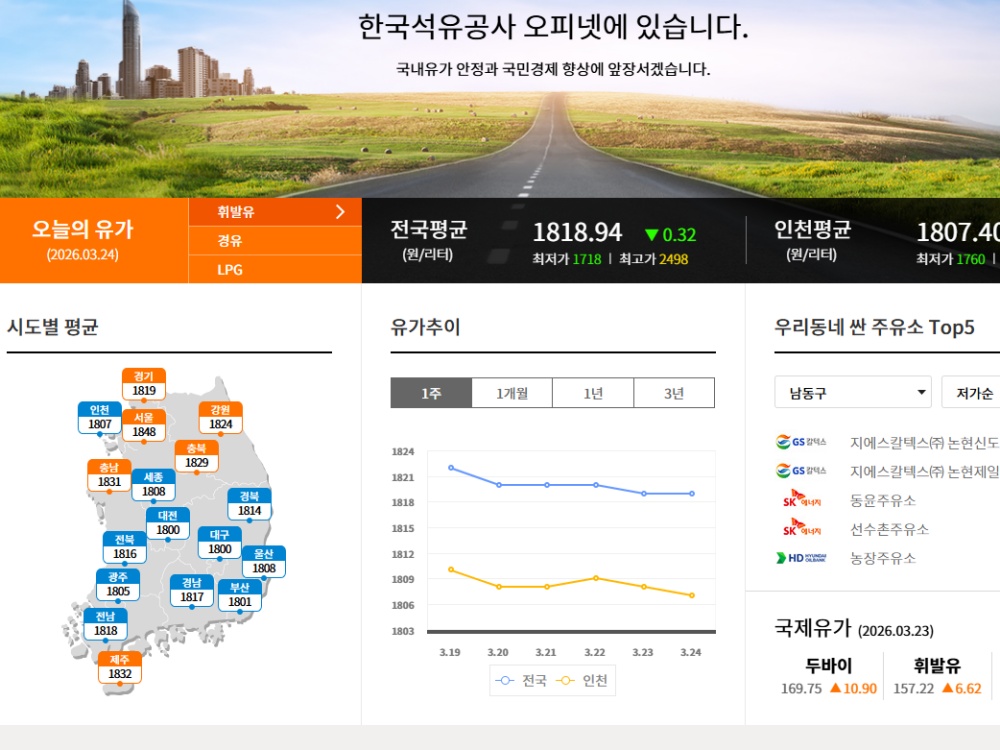1000x750 pixels.
Task: Open 동윤주유소 station link
Action: coord(883,501)
